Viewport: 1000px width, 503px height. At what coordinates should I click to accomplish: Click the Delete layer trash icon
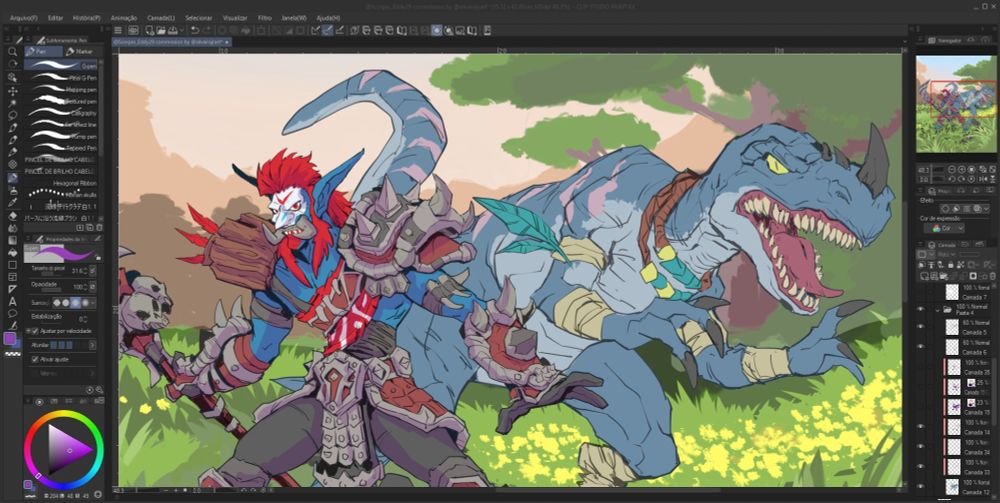991,276
